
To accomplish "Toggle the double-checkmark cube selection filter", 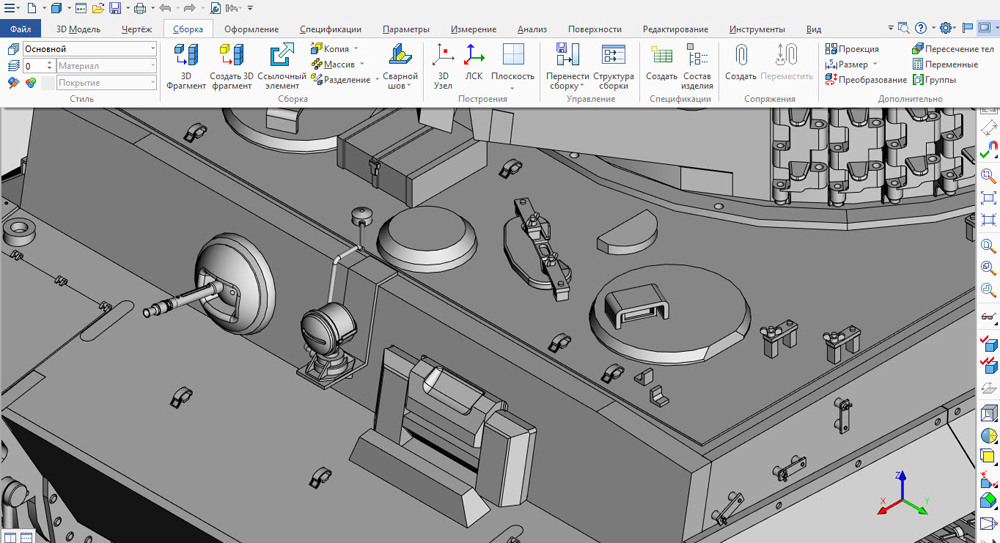I will coord(989,365).
